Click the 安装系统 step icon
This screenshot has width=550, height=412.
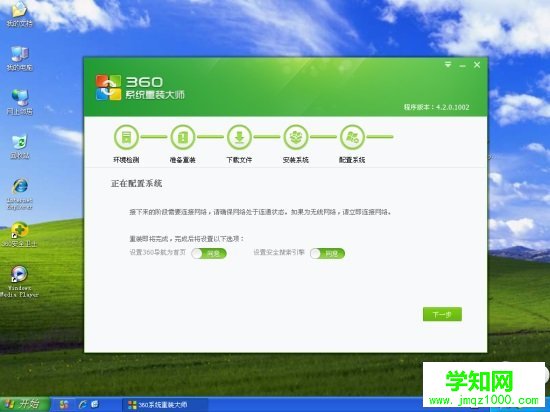pos(296,137)
